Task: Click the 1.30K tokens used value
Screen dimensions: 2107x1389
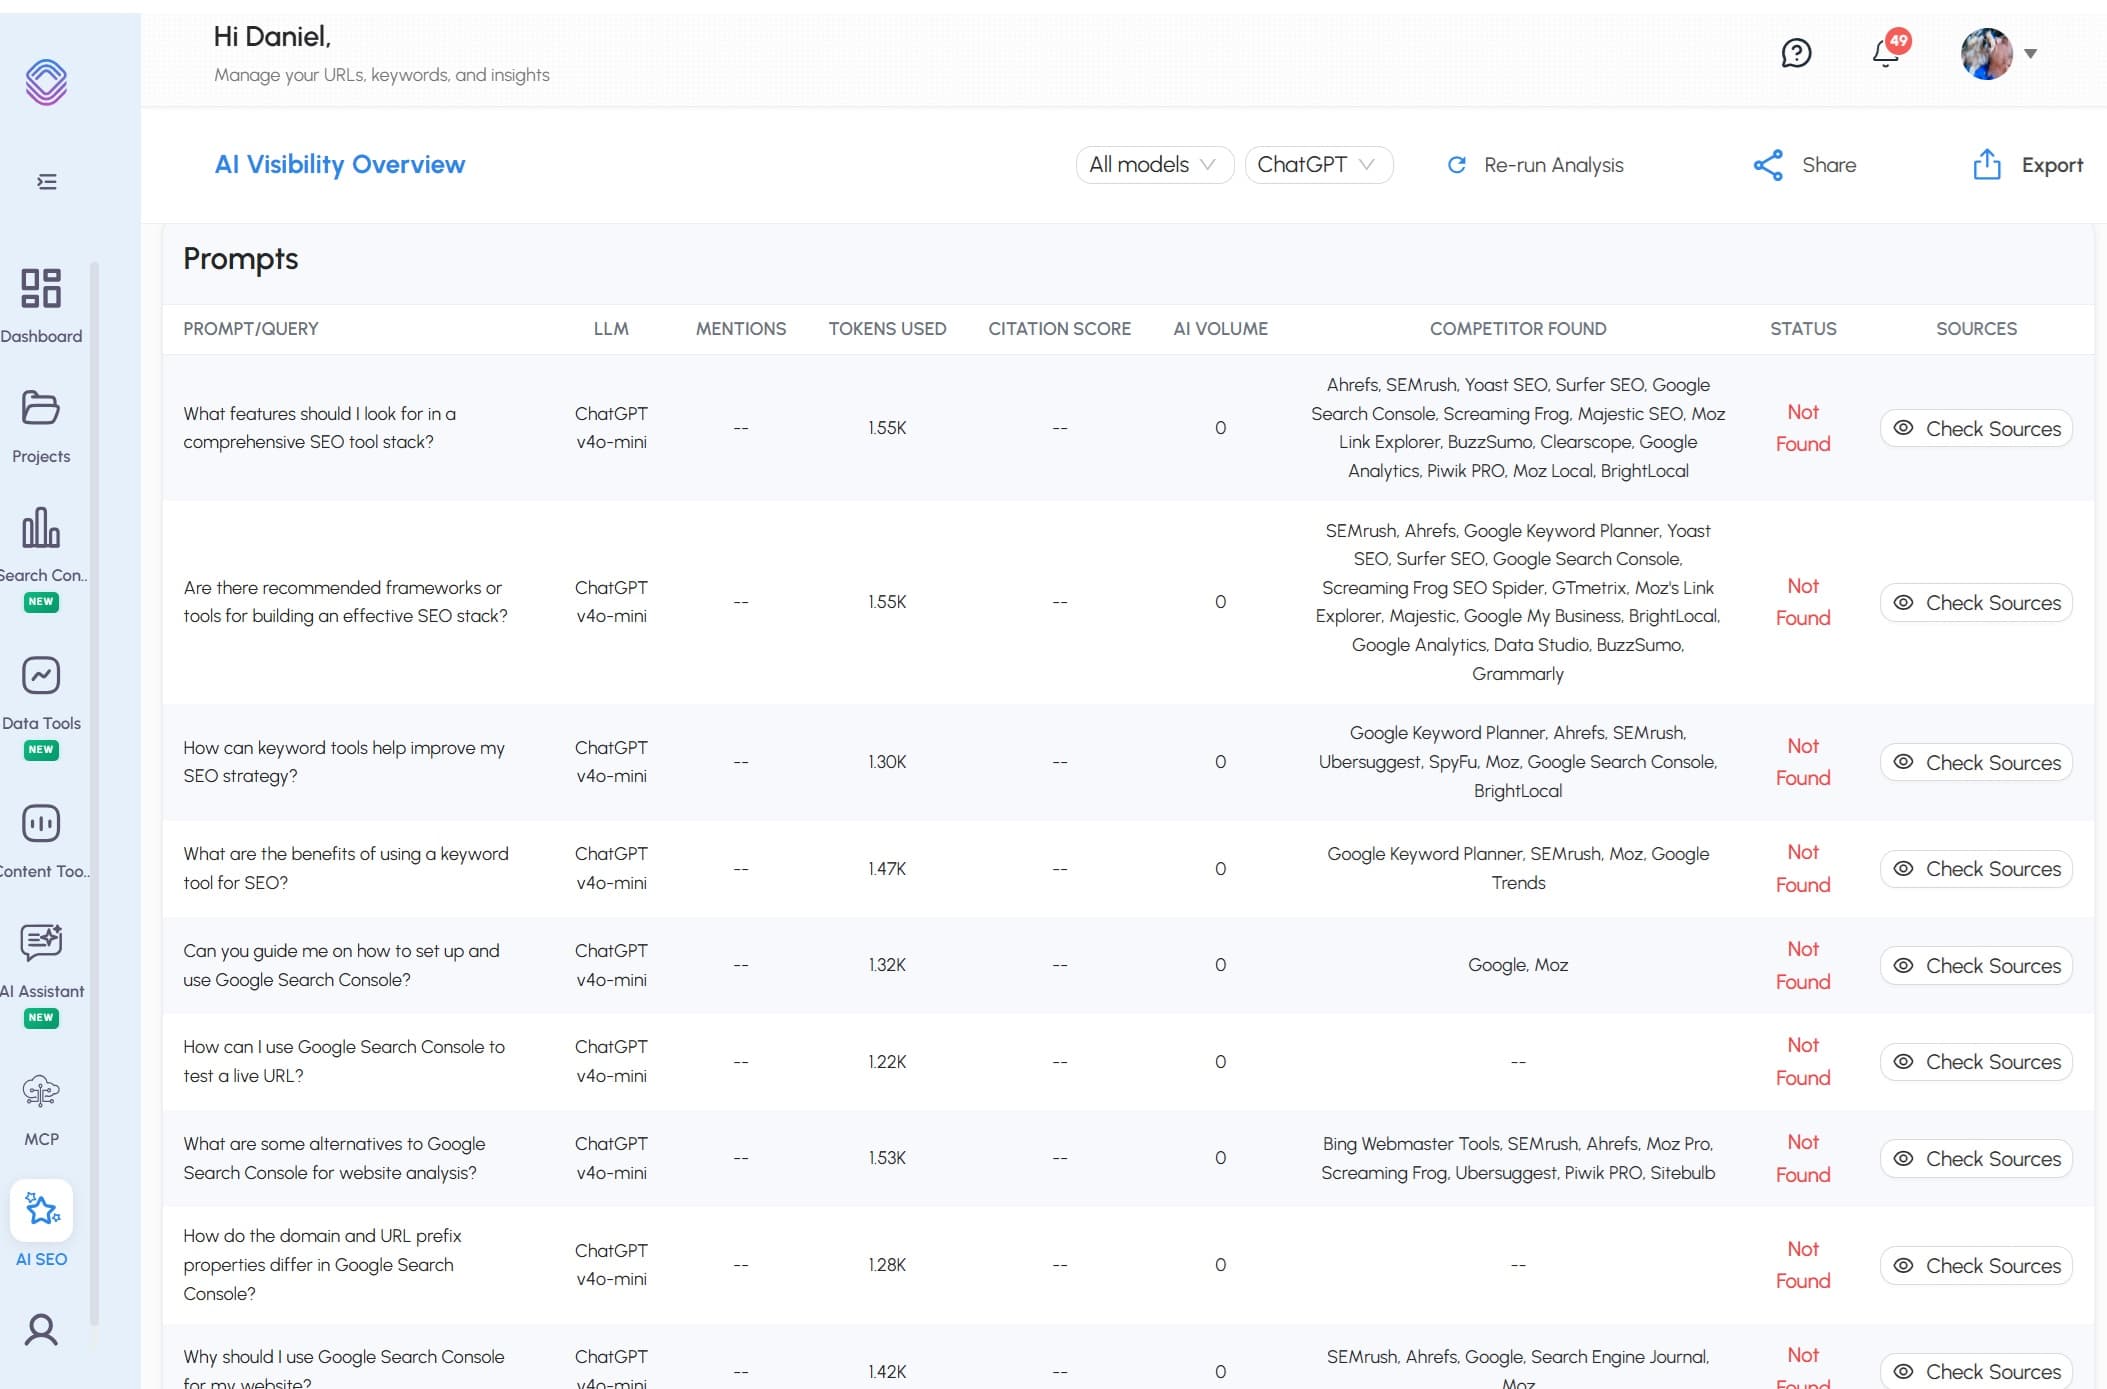Action: tap(887, 762)
